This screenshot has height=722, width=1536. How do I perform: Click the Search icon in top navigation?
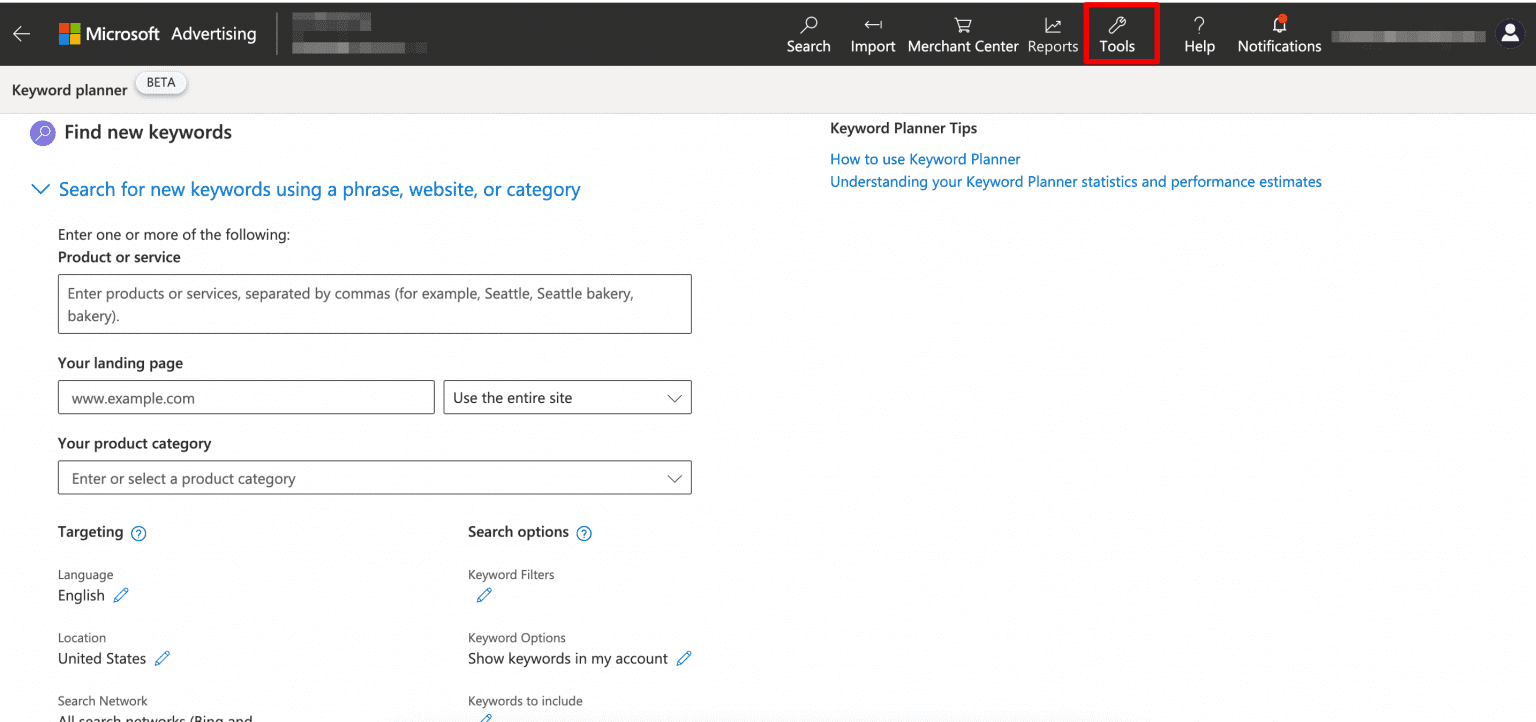pos(808,25)
